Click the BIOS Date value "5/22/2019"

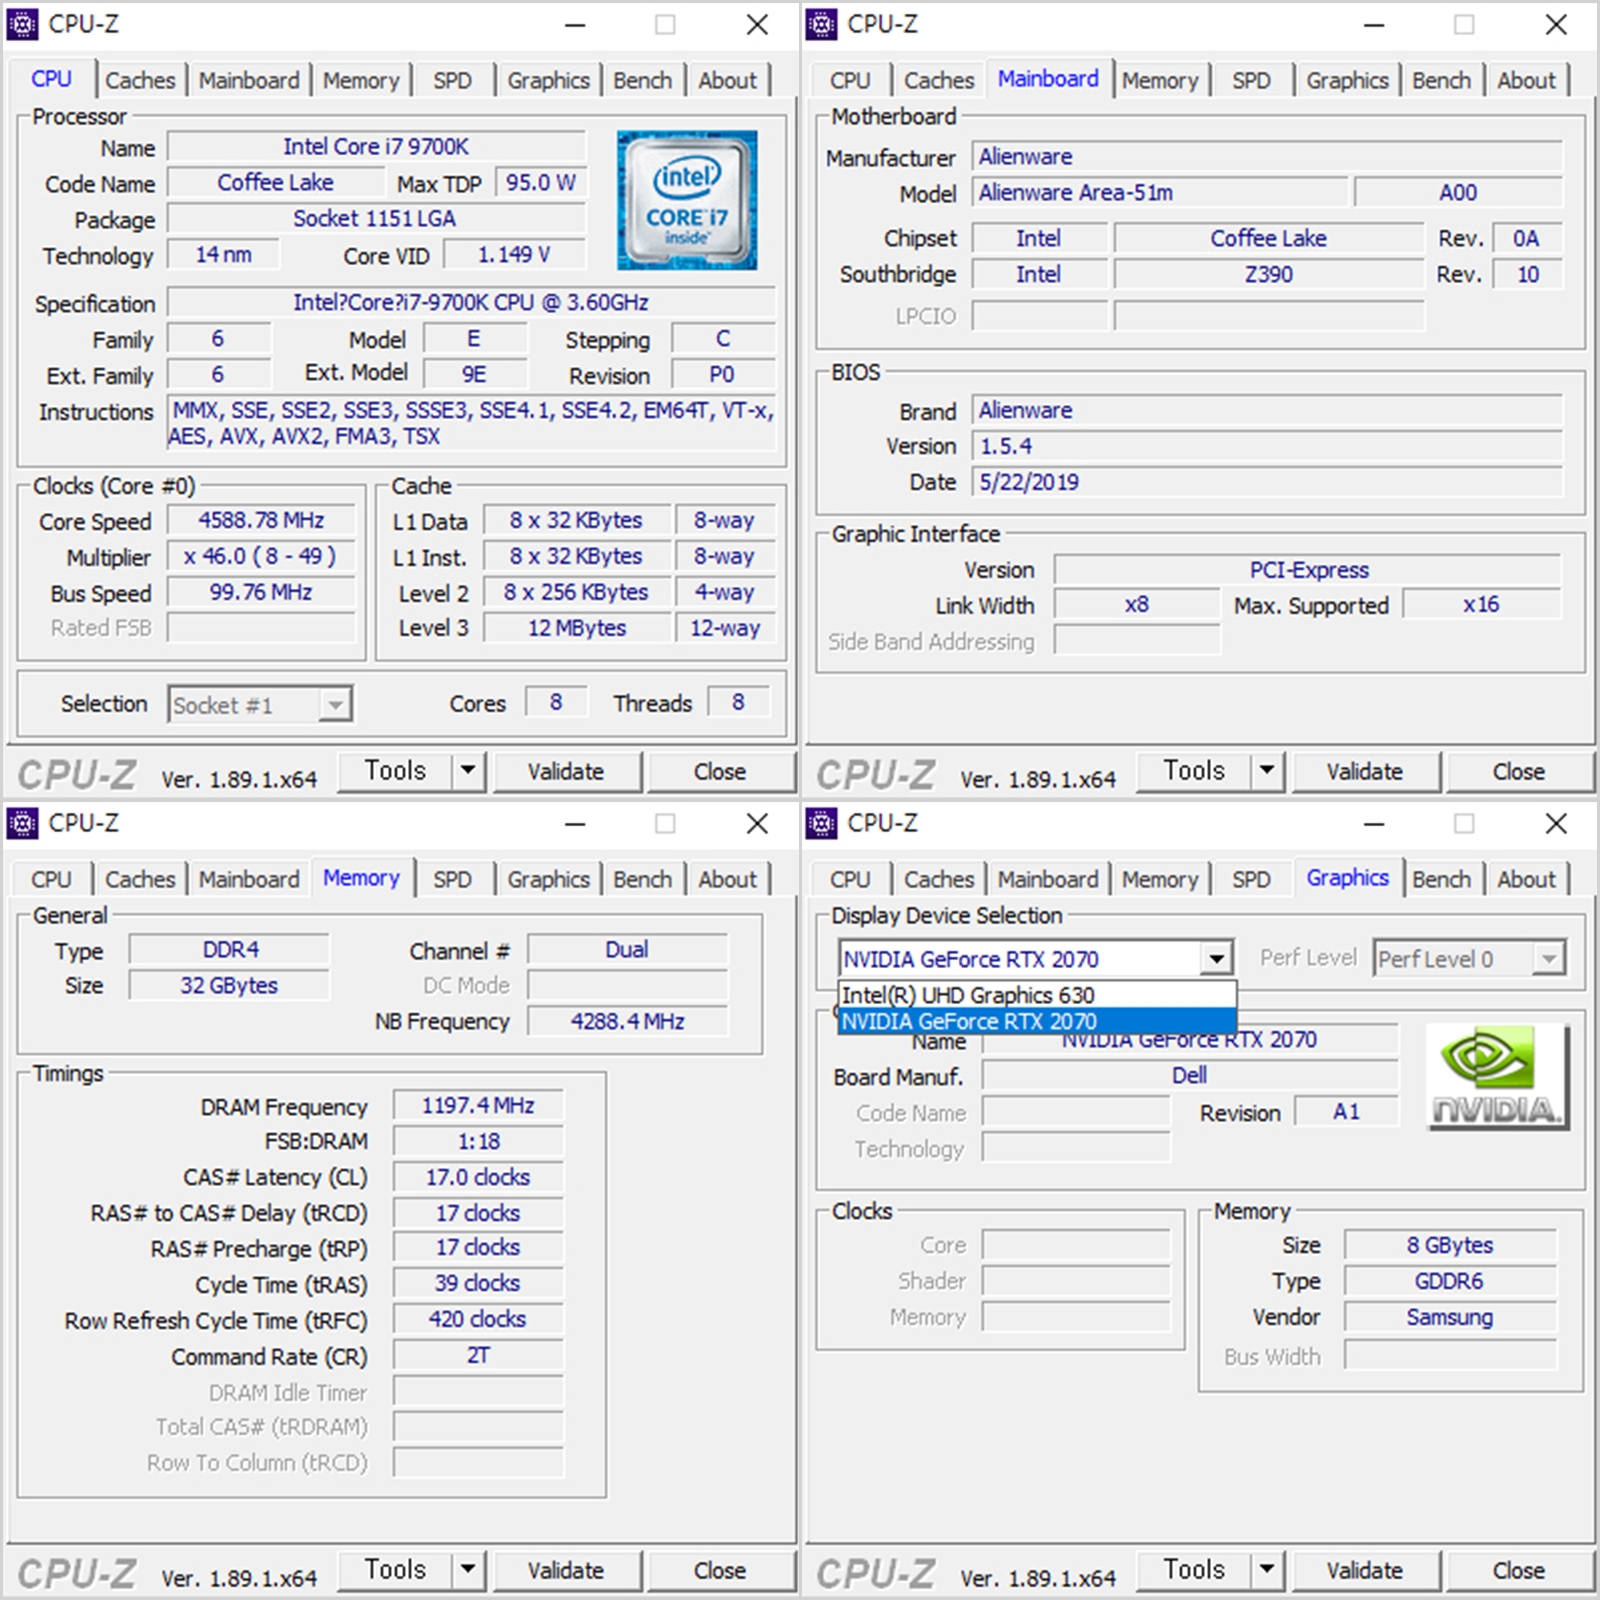pyautogui.click(x=1267, y=483)
